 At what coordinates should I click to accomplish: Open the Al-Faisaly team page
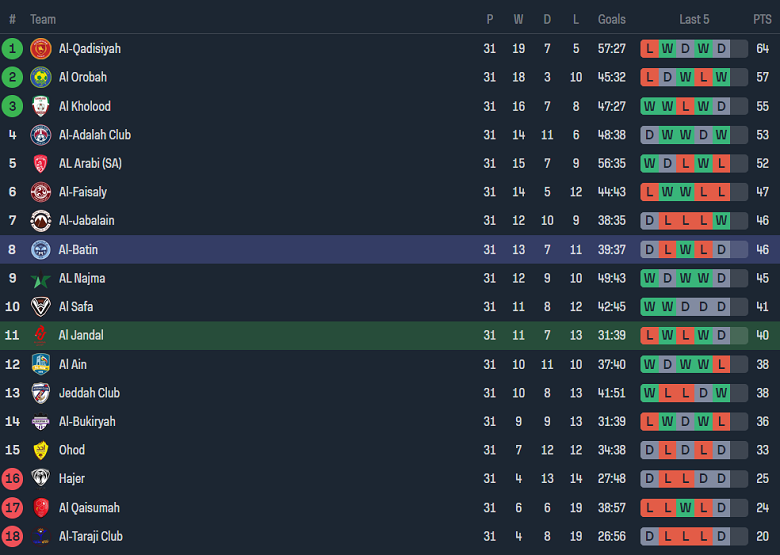click(x=82, y=192)
